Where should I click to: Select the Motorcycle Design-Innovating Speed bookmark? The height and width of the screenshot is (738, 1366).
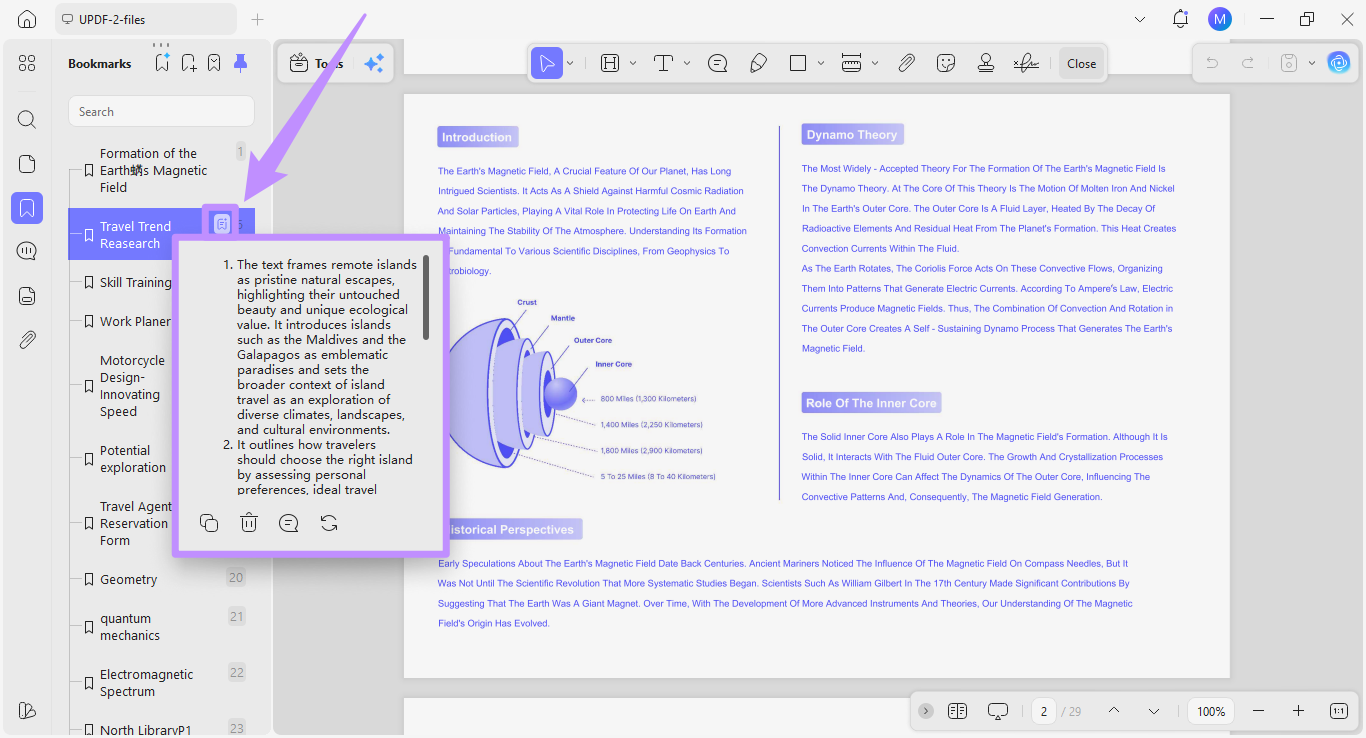[133, 386]
